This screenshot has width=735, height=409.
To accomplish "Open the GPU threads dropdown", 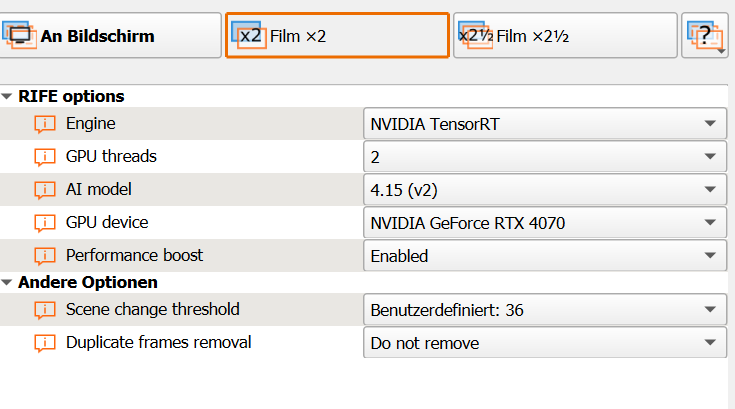I will coord(543,157).
